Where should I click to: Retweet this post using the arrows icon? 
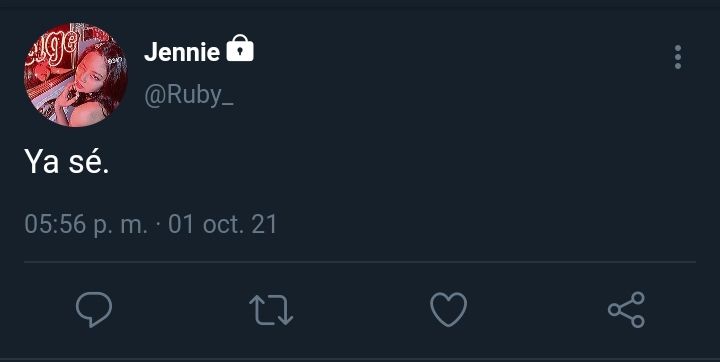pos(271,310)
